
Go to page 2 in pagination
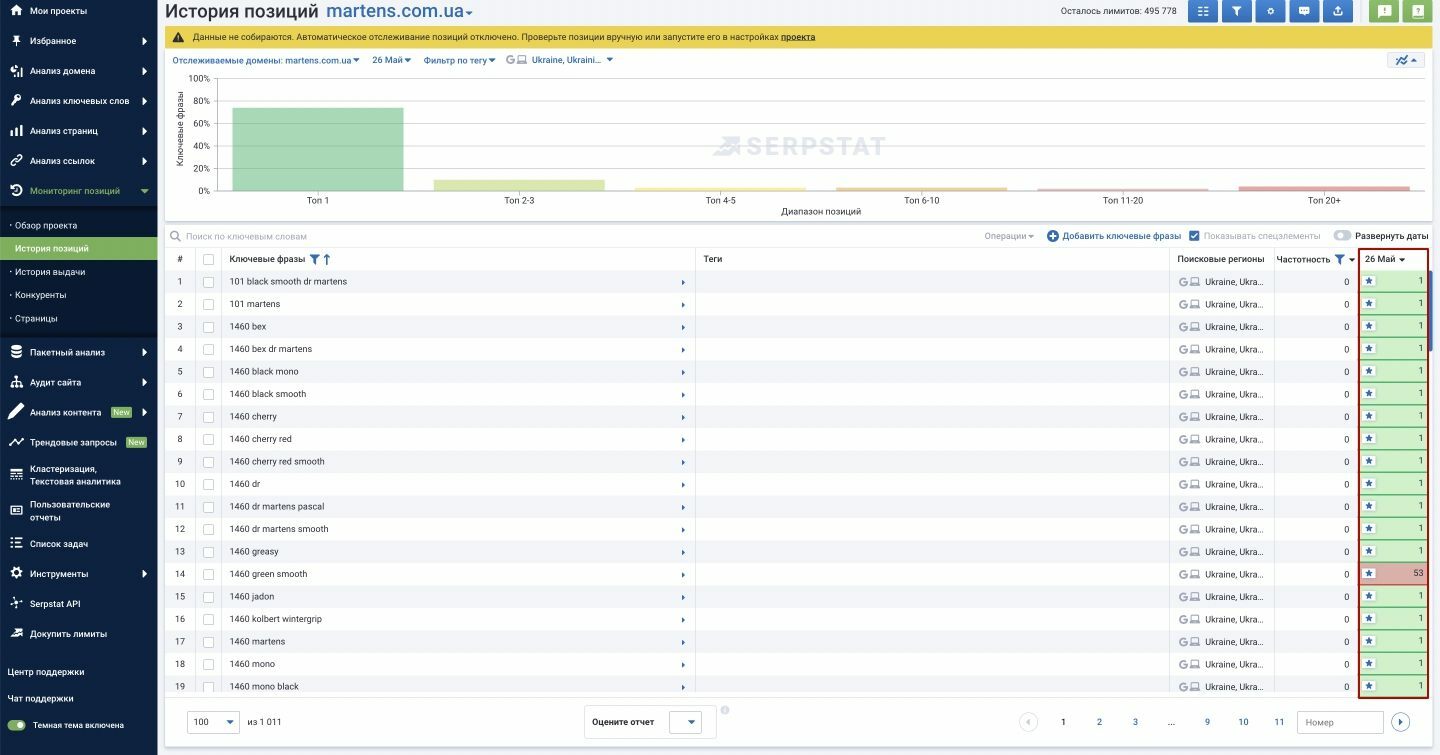coord(1099,722)
